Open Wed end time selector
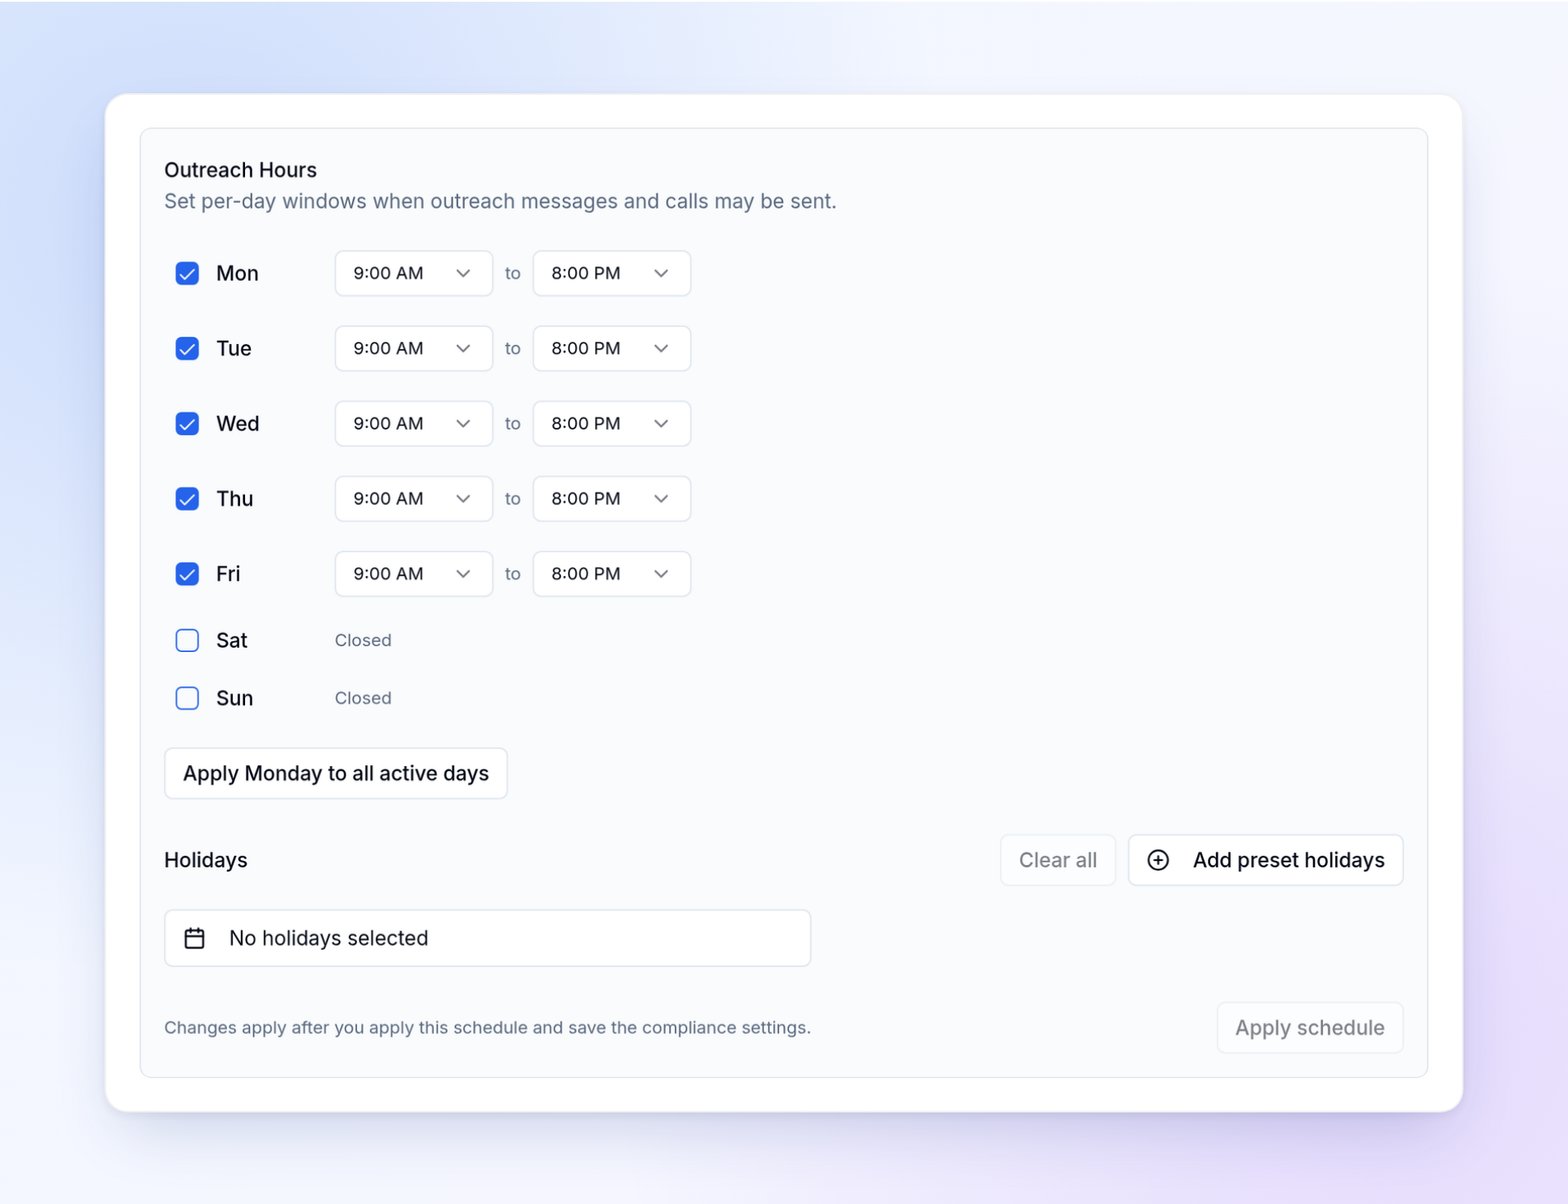 pos(611,423)
